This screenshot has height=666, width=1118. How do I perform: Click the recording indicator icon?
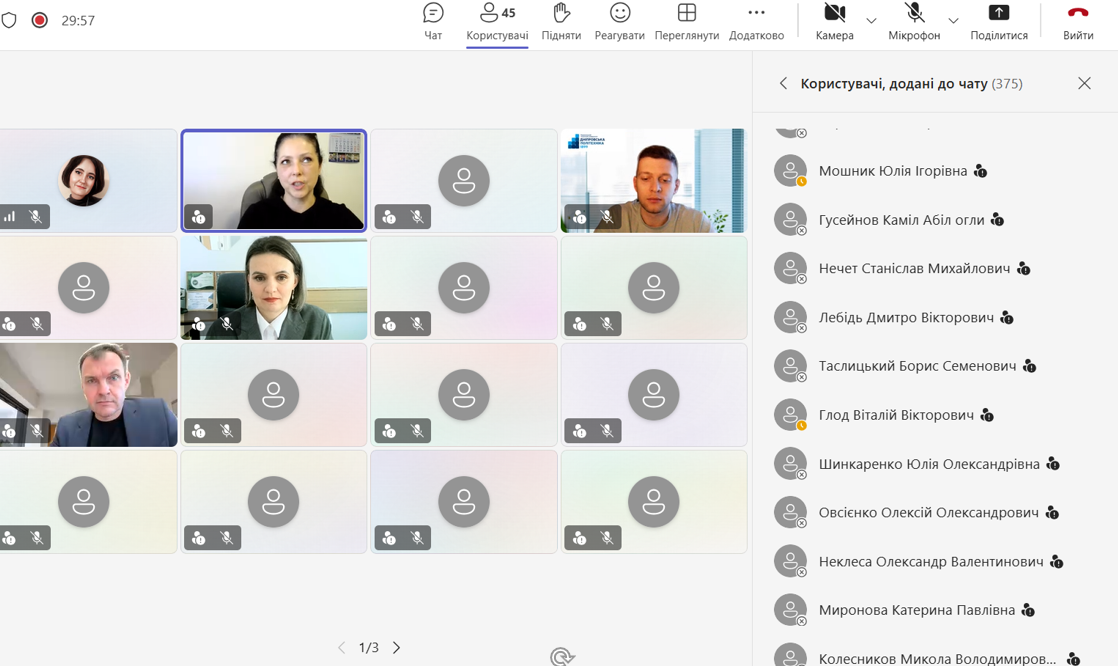(x=40, y=20)
